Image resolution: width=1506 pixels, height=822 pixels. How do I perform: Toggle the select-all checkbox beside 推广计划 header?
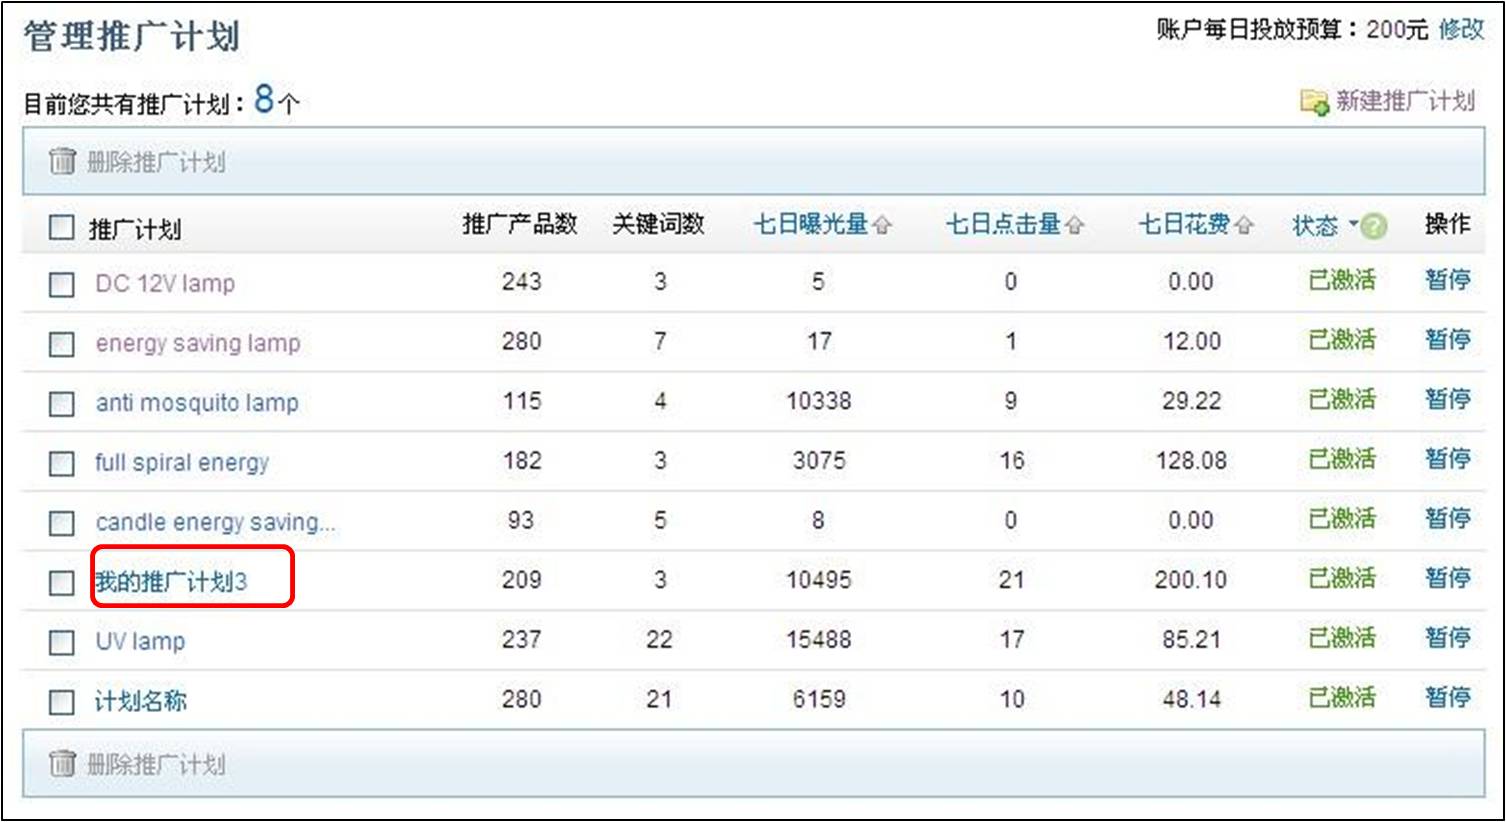tap(62, 228)
